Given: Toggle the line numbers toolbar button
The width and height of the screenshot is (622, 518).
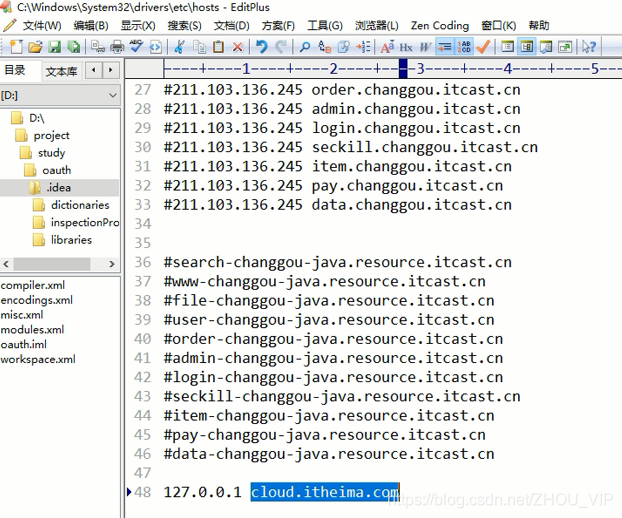Looking at the screenshot, I should click(464, 47).
